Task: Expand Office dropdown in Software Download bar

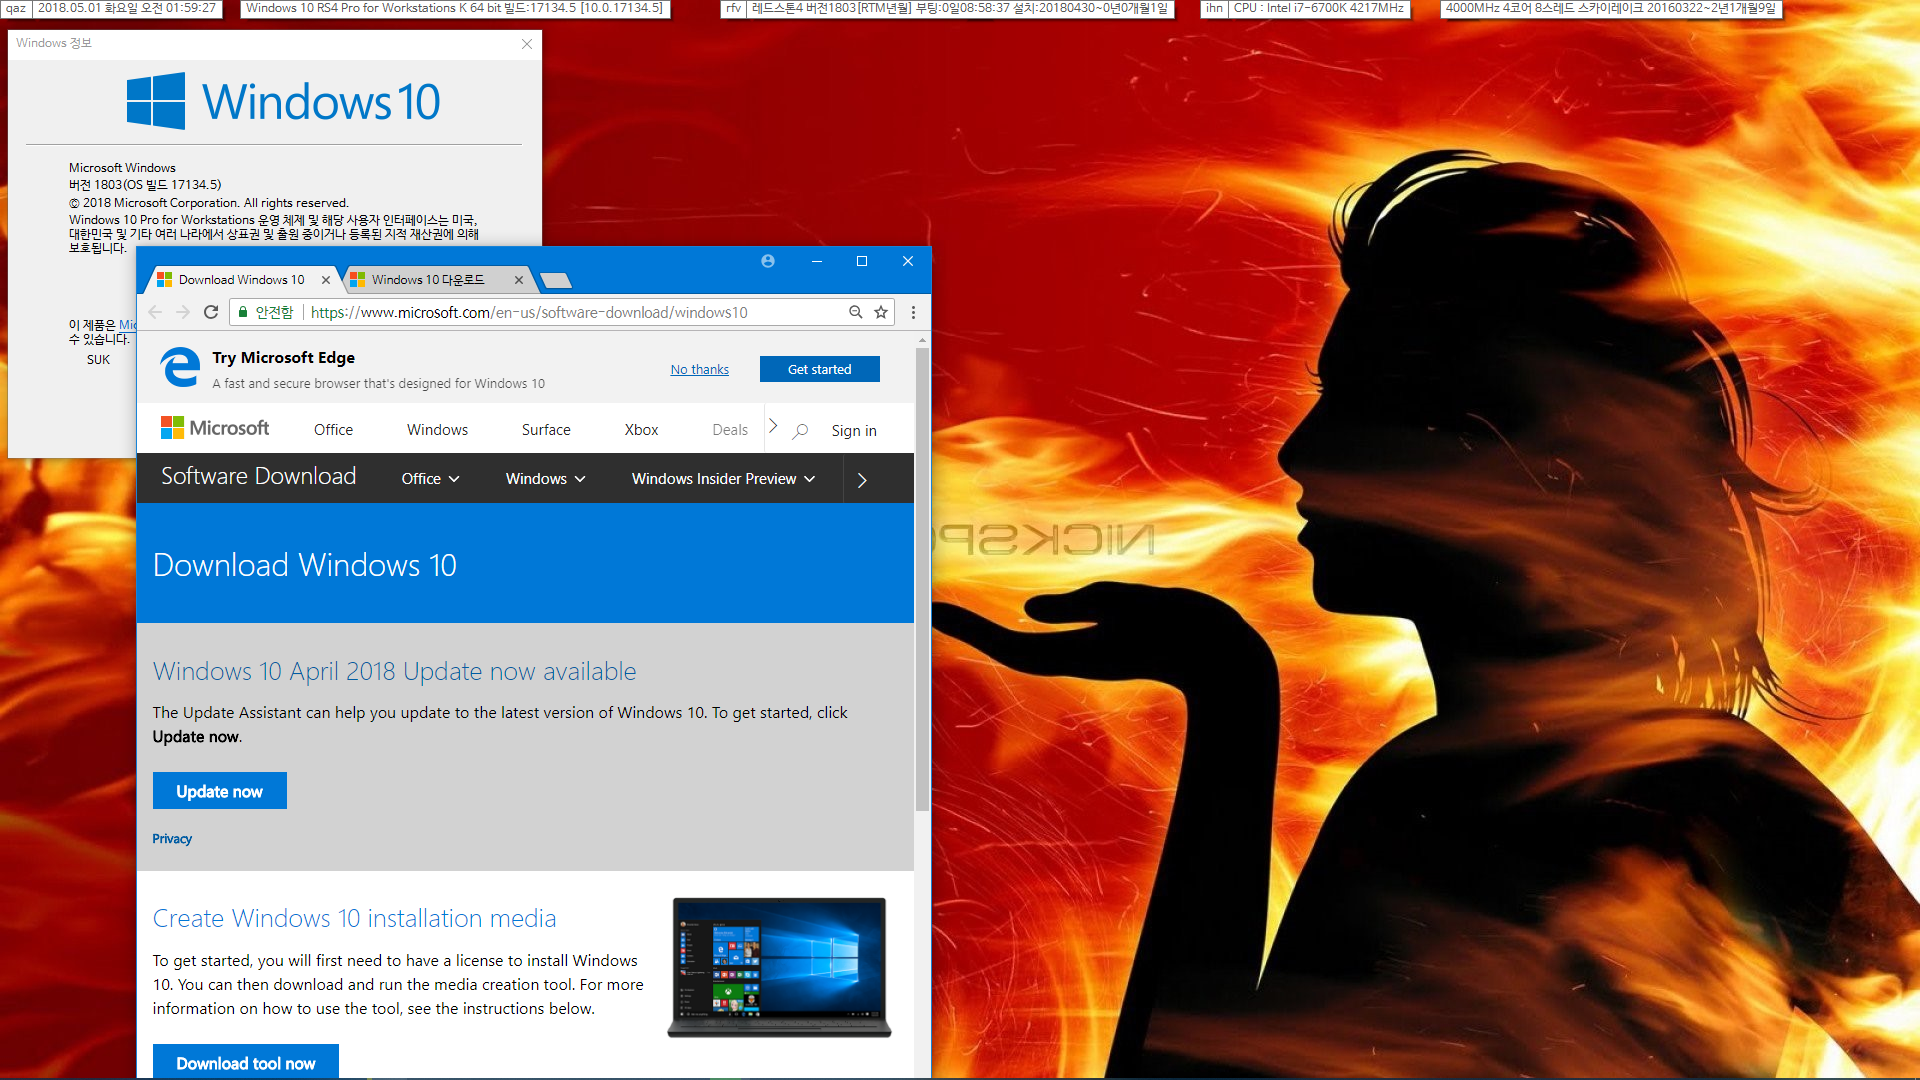Action: 430,479
